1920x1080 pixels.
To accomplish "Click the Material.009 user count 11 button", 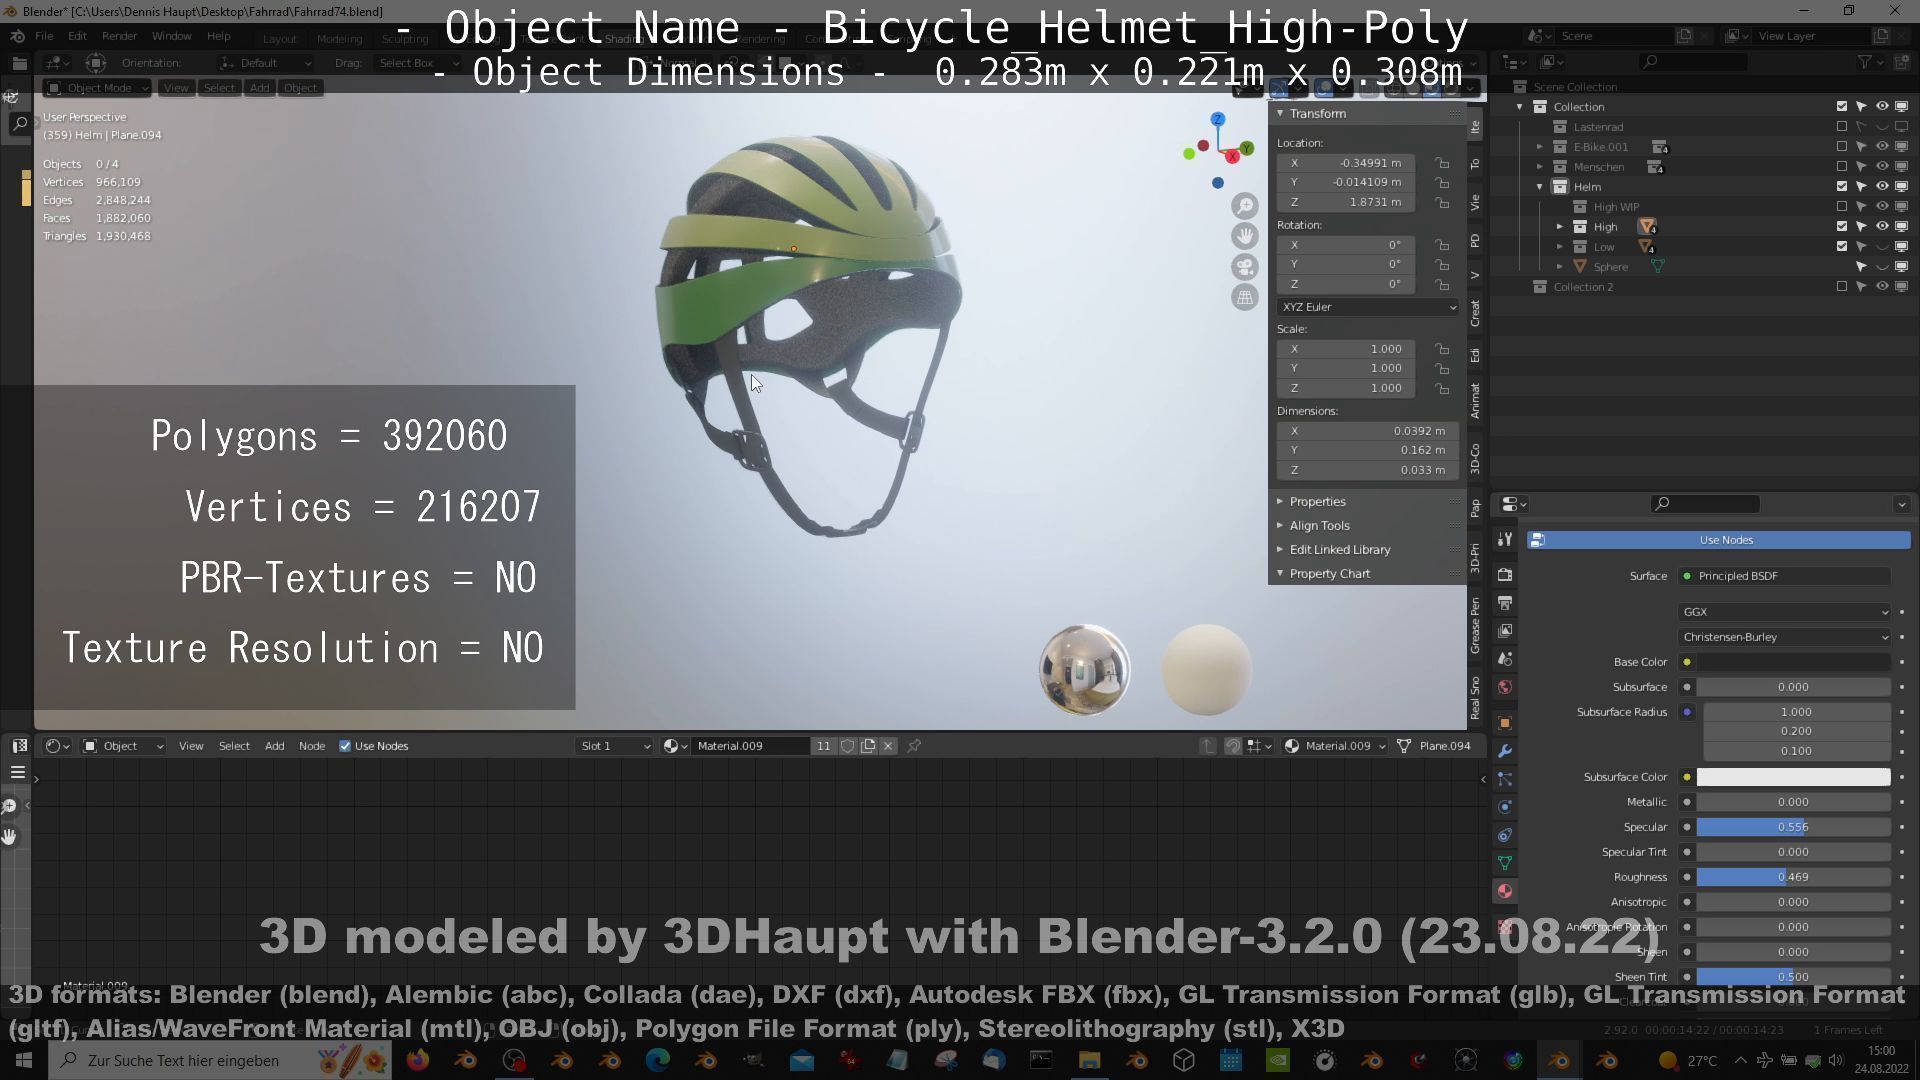I will click(x=823, y=746).
